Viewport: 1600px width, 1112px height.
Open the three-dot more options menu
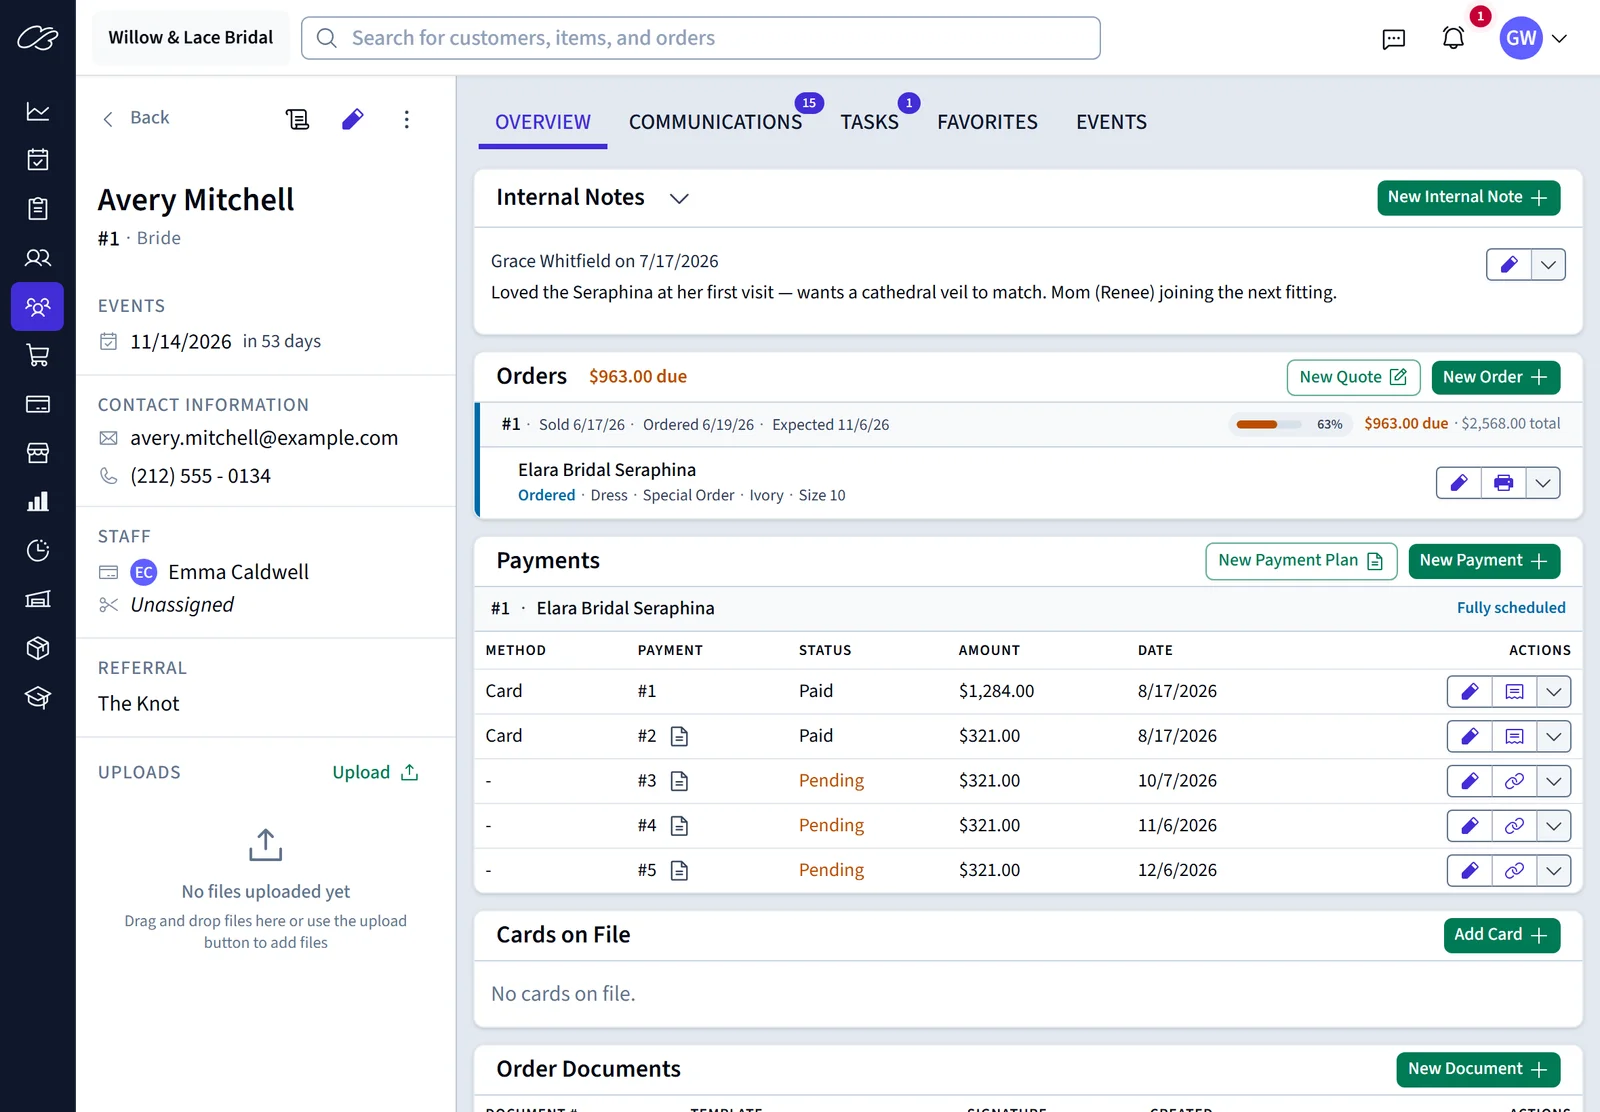406,119
